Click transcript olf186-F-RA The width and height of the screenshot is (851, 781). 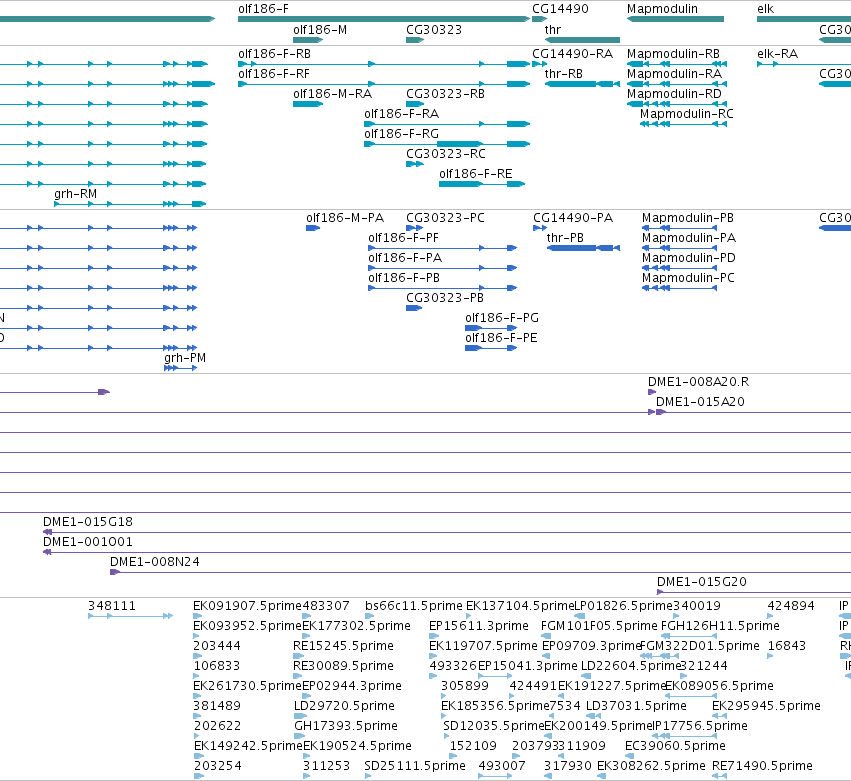click(401, 114)
